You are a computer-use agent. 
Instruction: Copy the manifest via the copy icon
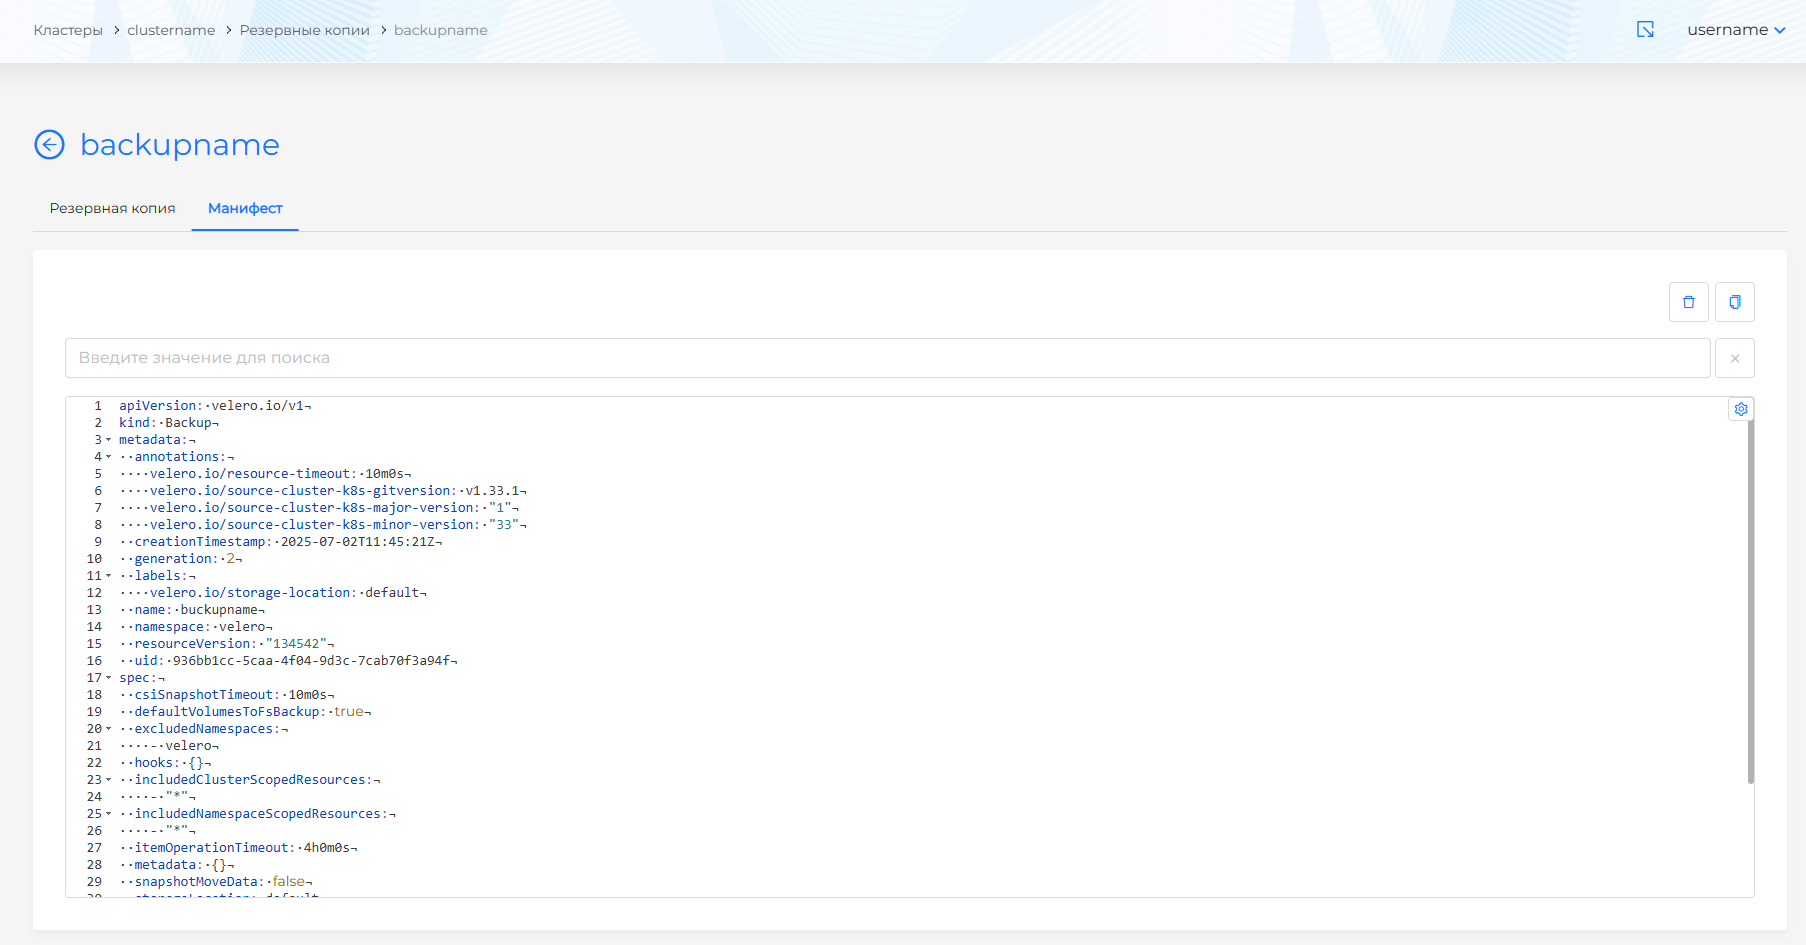click(1735, 301)
